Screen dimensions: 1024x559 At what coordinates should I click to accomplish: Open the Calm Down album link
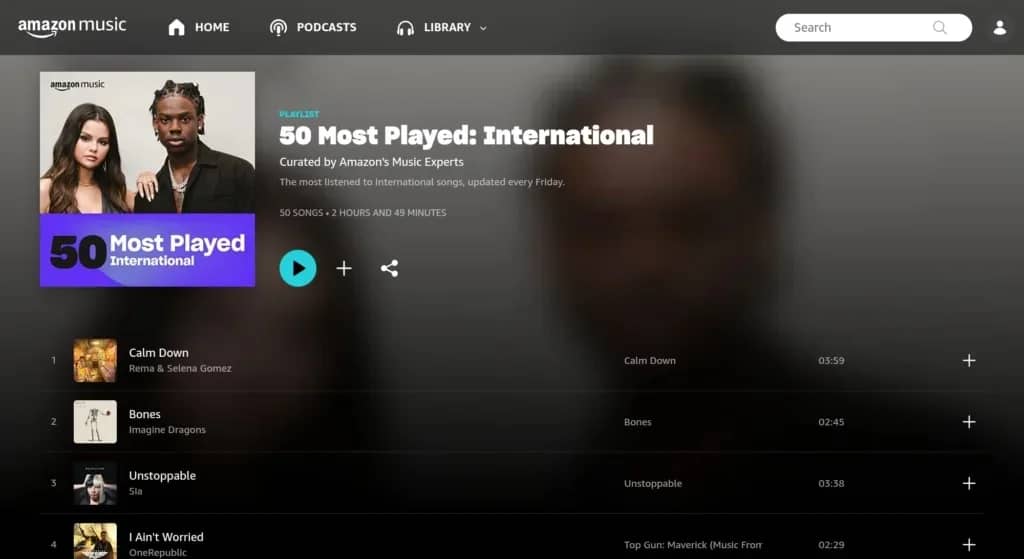click(x=650, y=360)
